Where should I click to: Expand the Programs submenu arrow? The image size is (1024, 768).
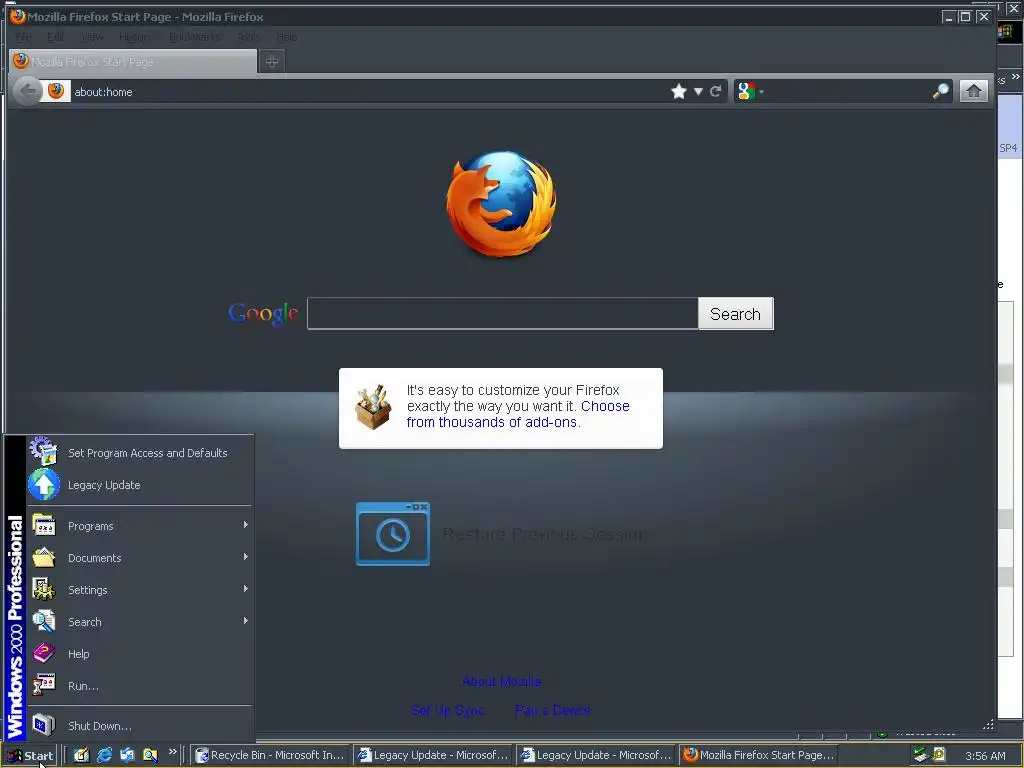click(x=246, y=525)
